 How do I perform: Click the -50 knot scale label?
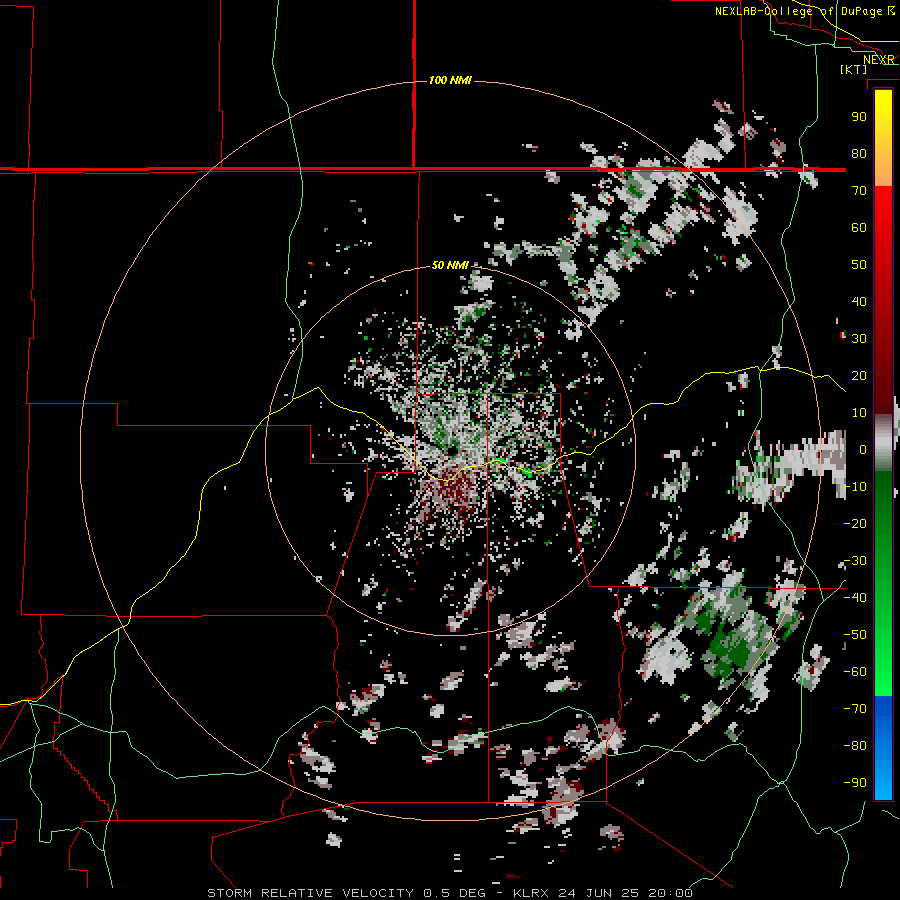click(855, 635)
